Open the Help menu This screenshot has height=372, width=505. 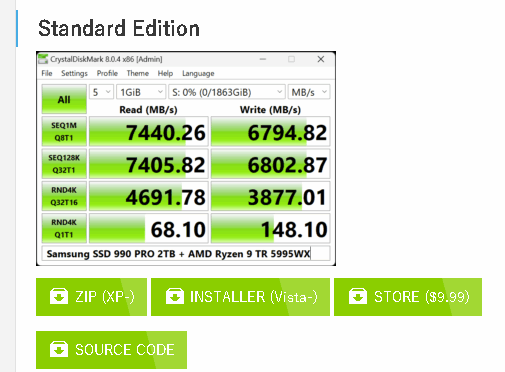coord(165,73)
